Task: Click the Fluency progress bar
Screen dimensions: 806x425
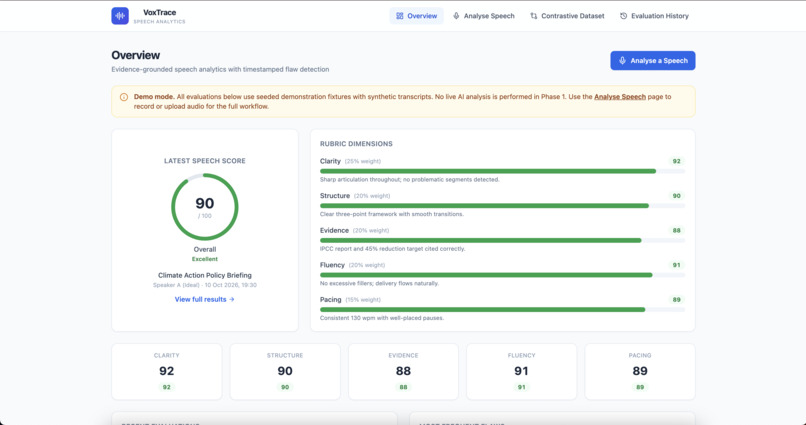Action: (x=502, y=275)
